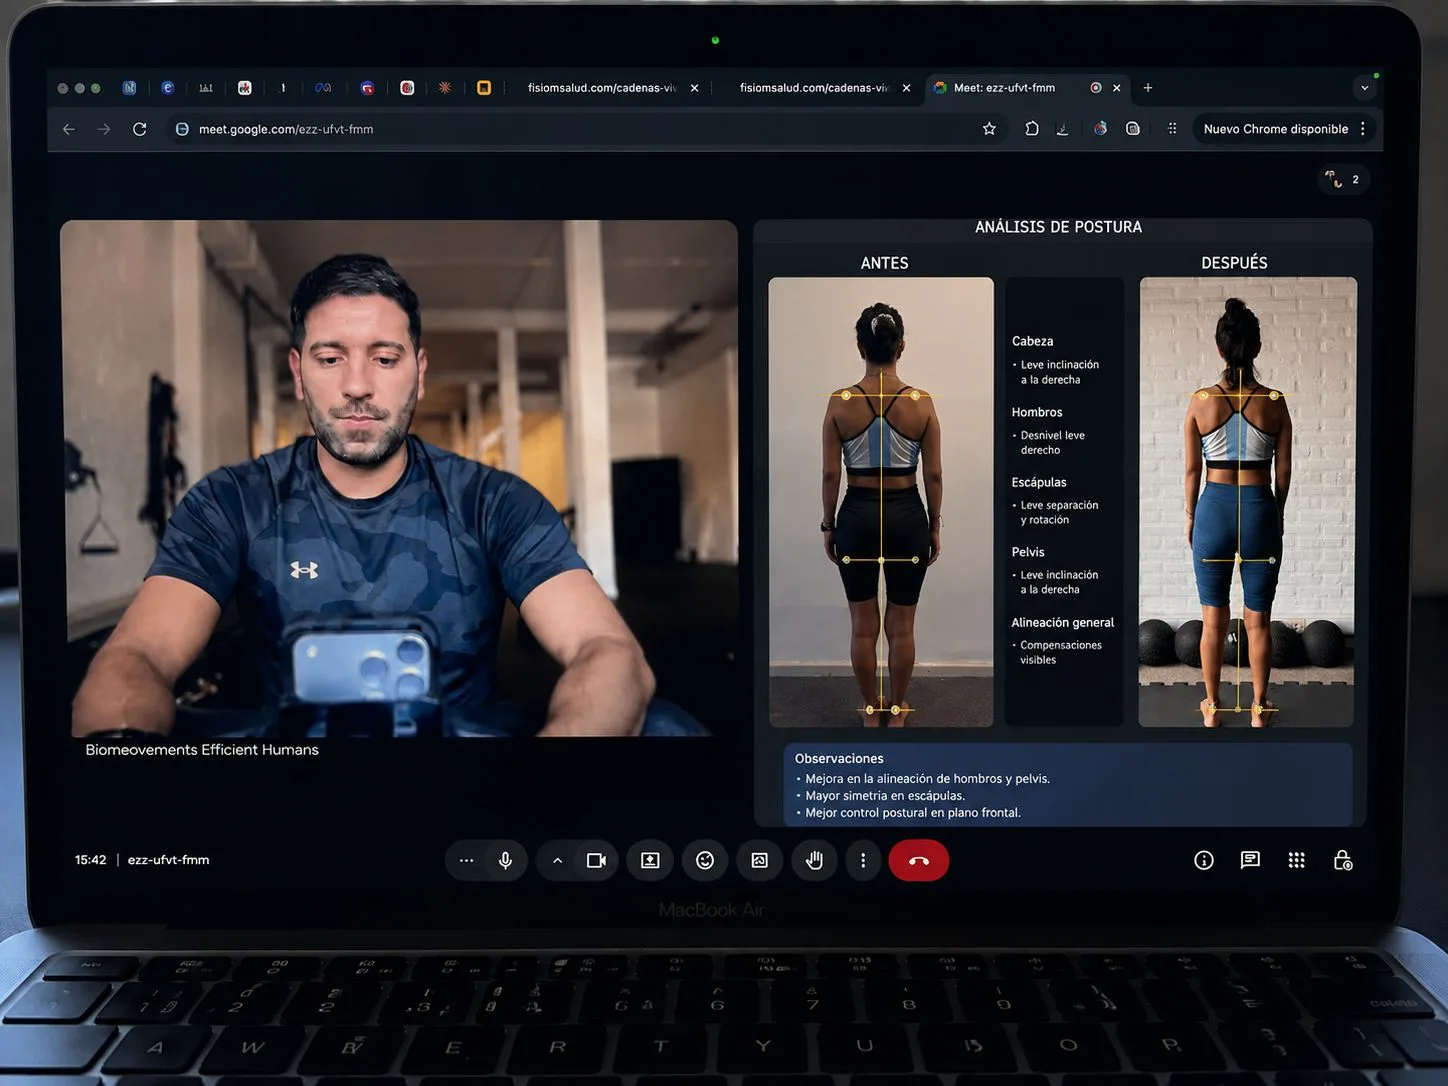Open the backgrounds and effects button

tap(760, 860)
